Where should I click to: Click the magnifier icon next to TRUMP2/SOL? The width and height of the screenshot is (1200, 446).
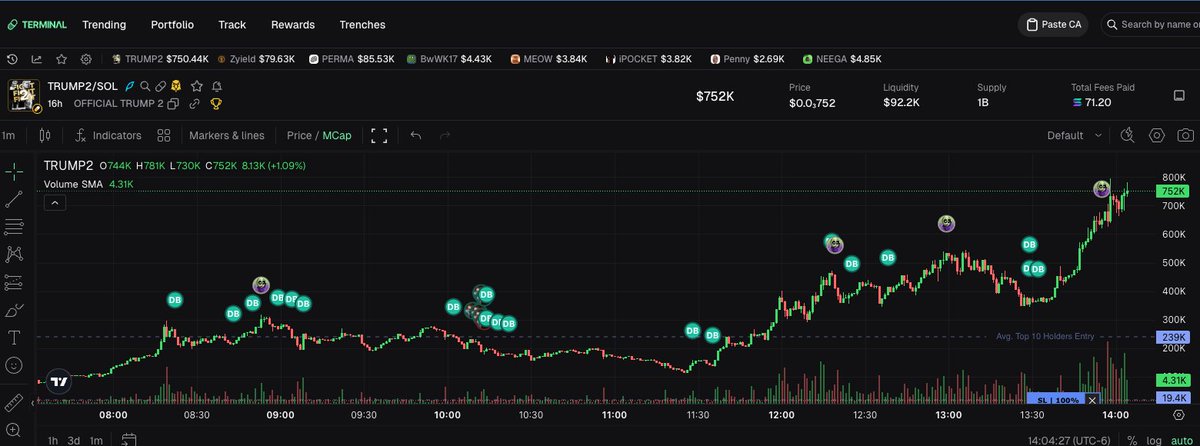[146, 87]
